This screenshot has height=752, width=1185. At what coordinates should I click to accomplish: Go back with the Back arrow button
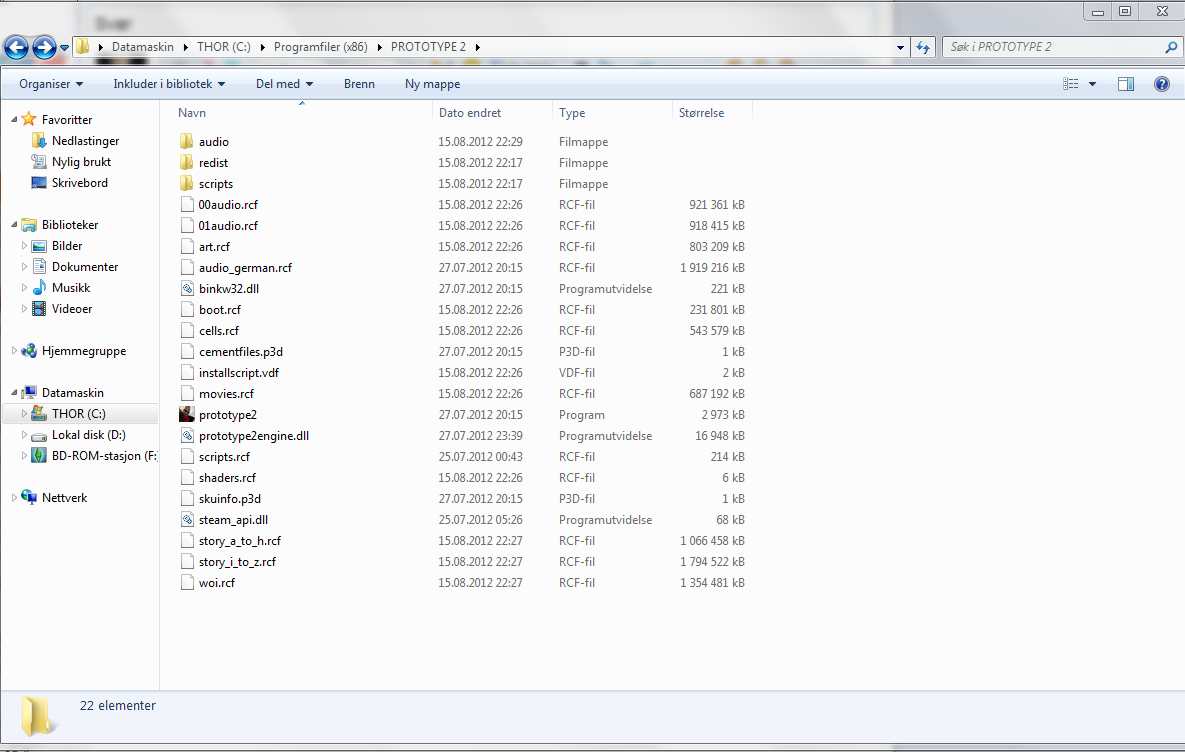17,48
